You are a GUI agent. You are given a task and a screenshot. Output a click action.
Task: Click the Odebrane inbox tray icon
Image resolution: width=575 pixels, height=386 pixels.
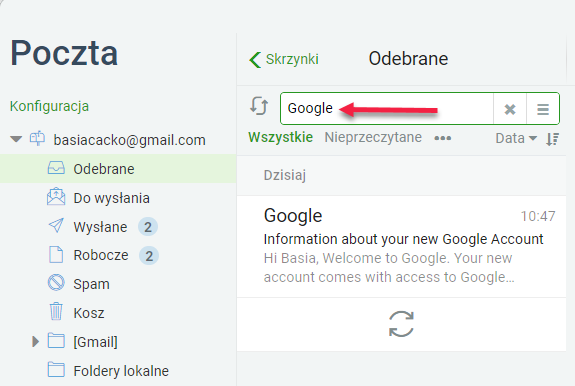56,168
